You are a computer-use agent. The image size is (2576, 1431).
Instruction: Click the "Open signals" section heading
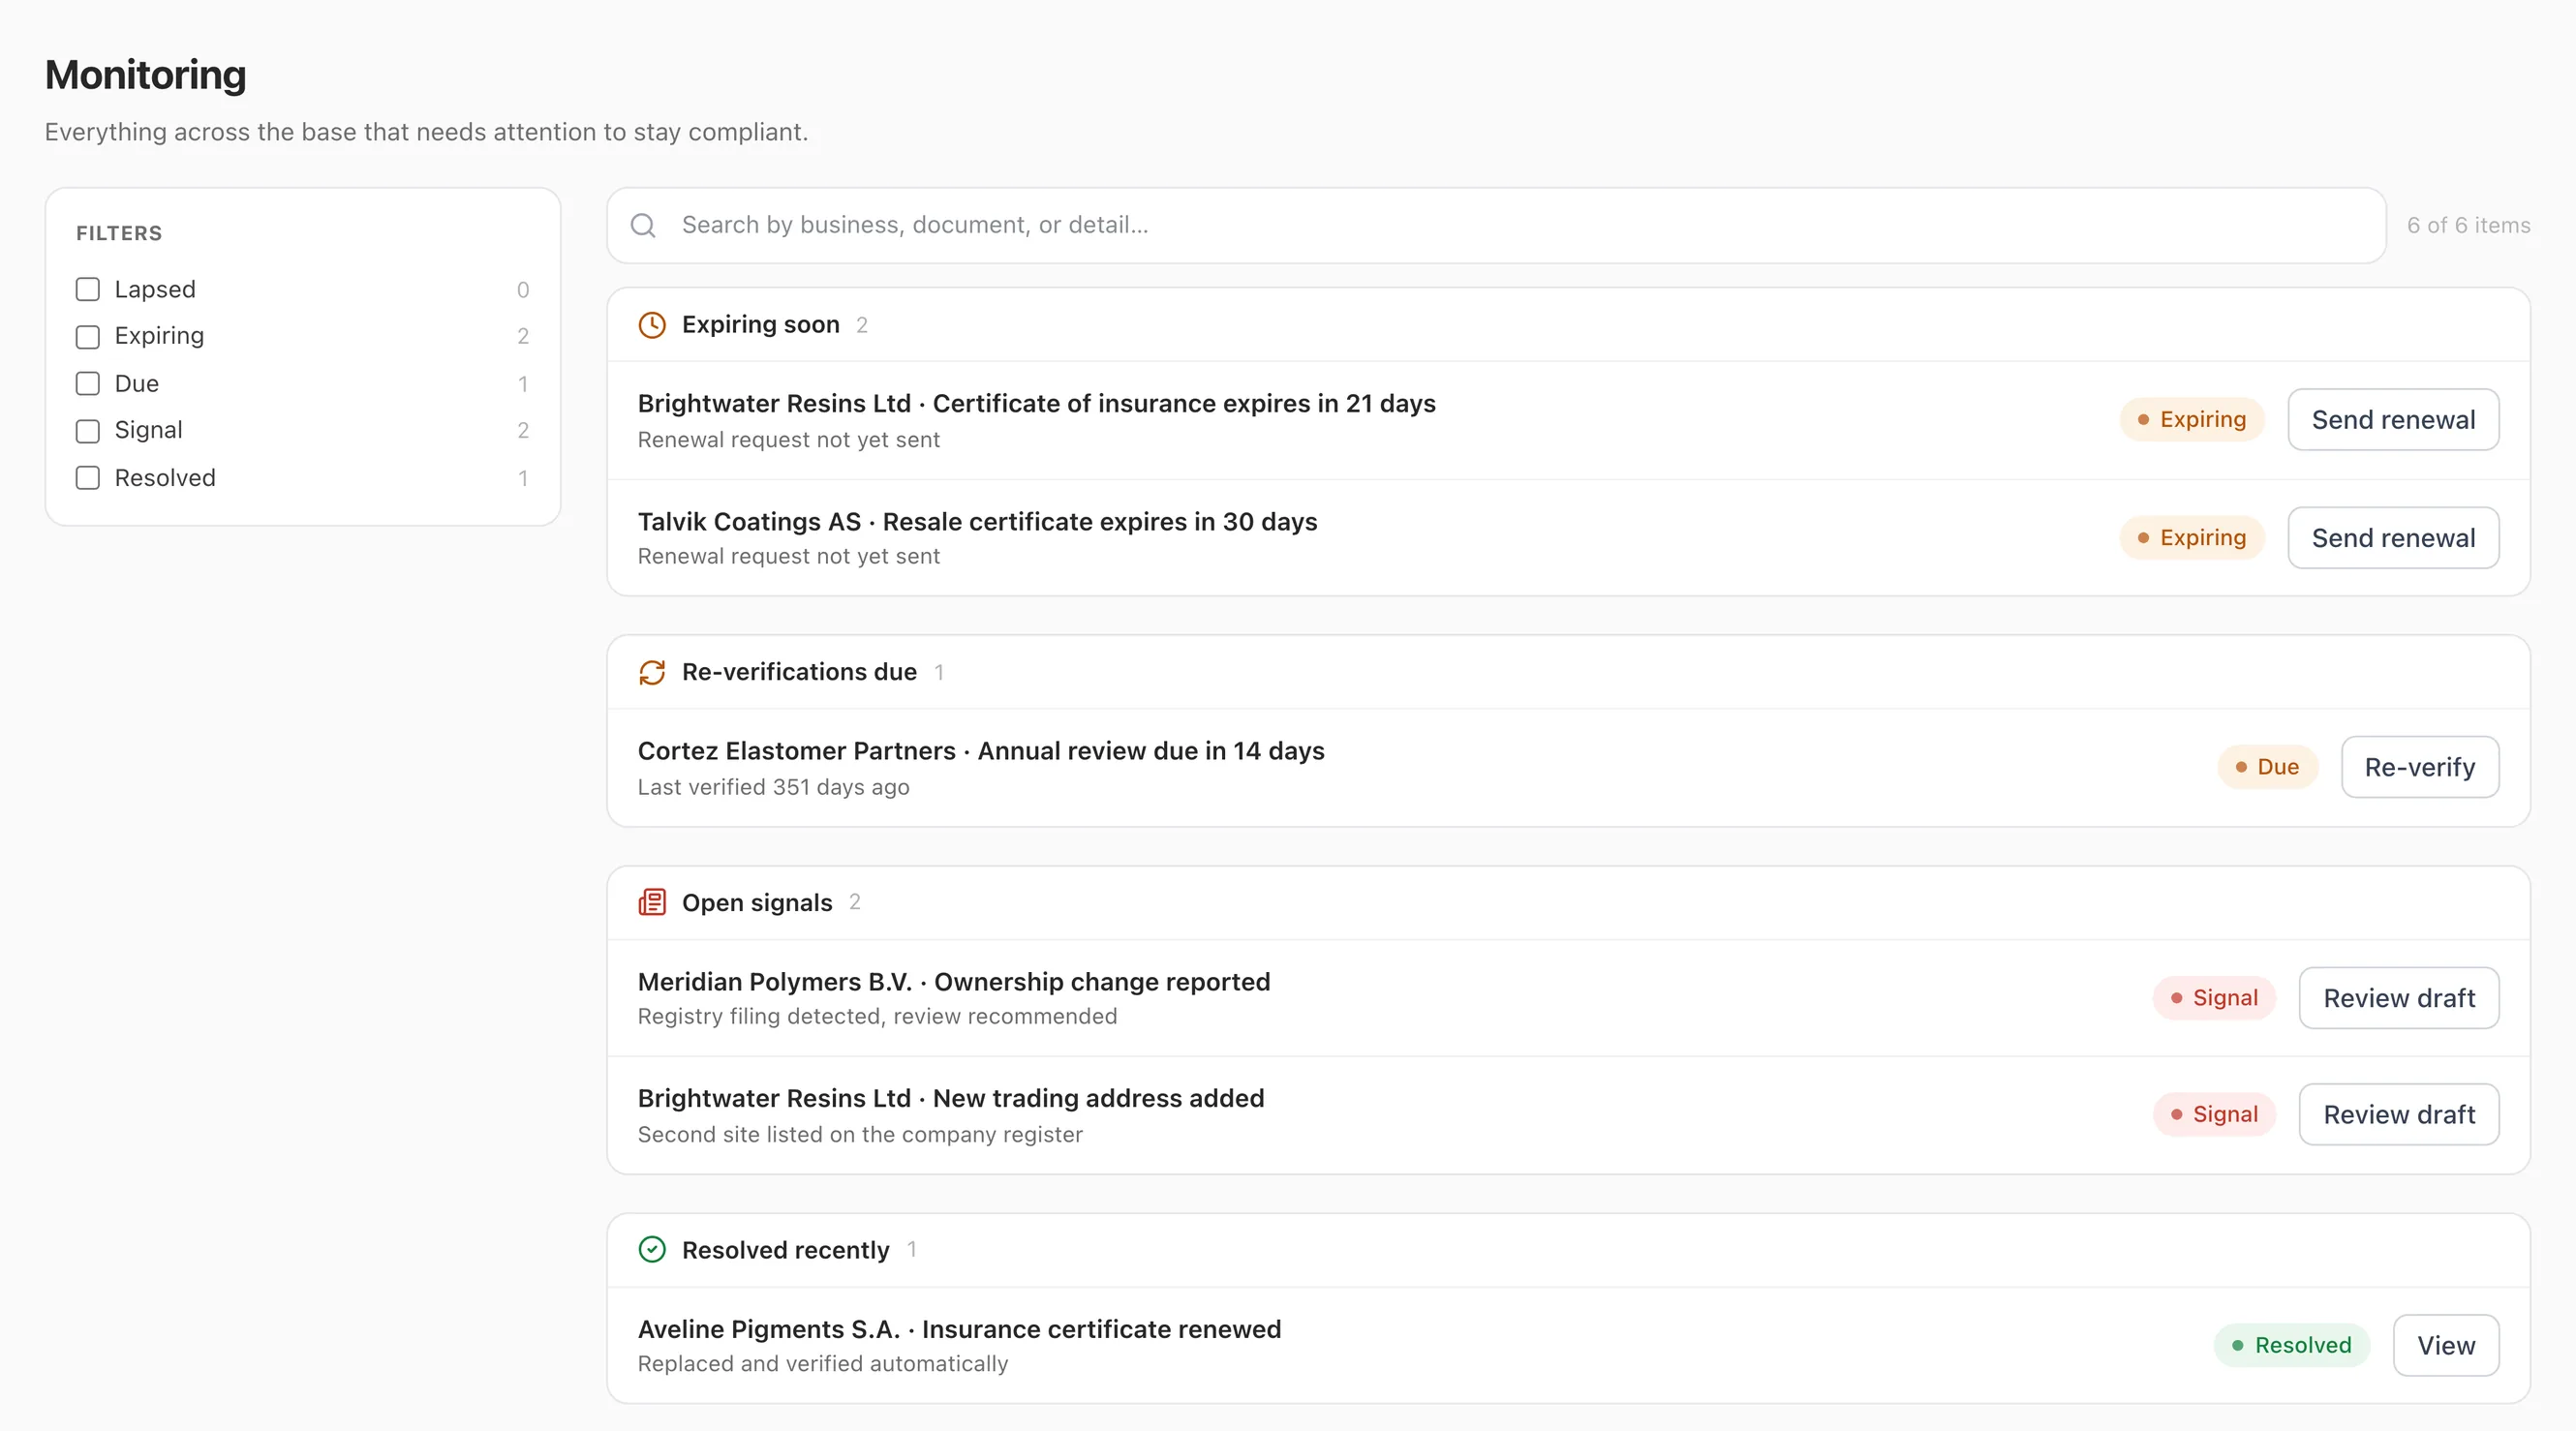[x=757, y=902]
